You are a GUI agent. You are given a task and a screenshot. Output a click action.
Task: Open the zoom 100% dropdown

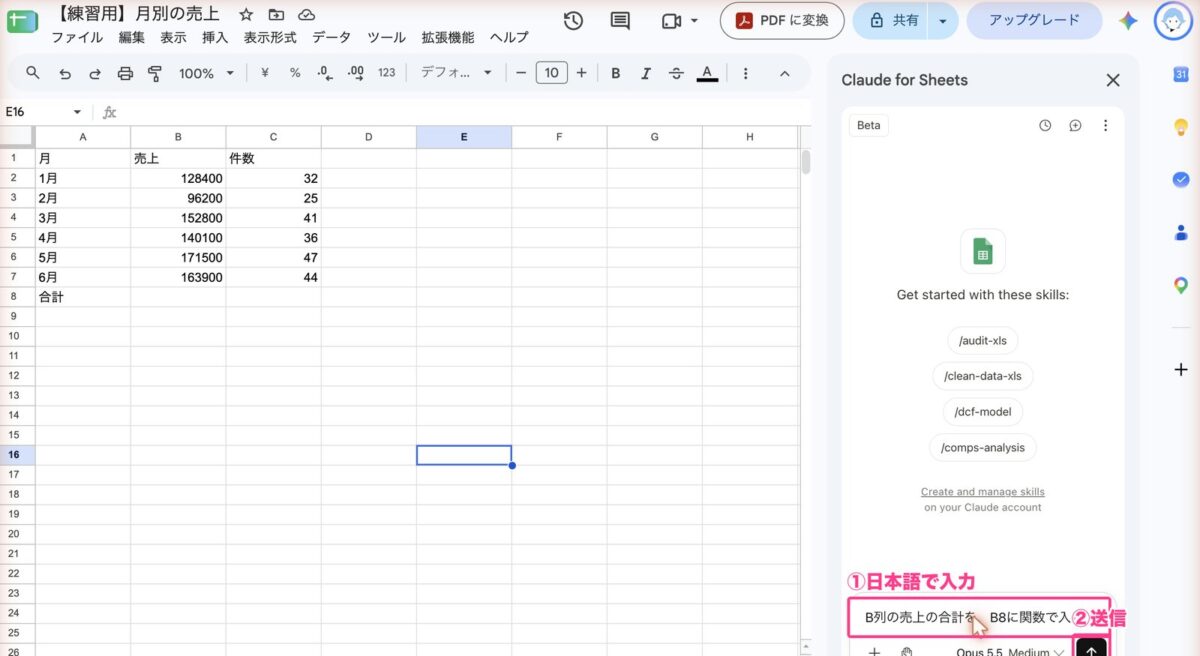(206, 73)
